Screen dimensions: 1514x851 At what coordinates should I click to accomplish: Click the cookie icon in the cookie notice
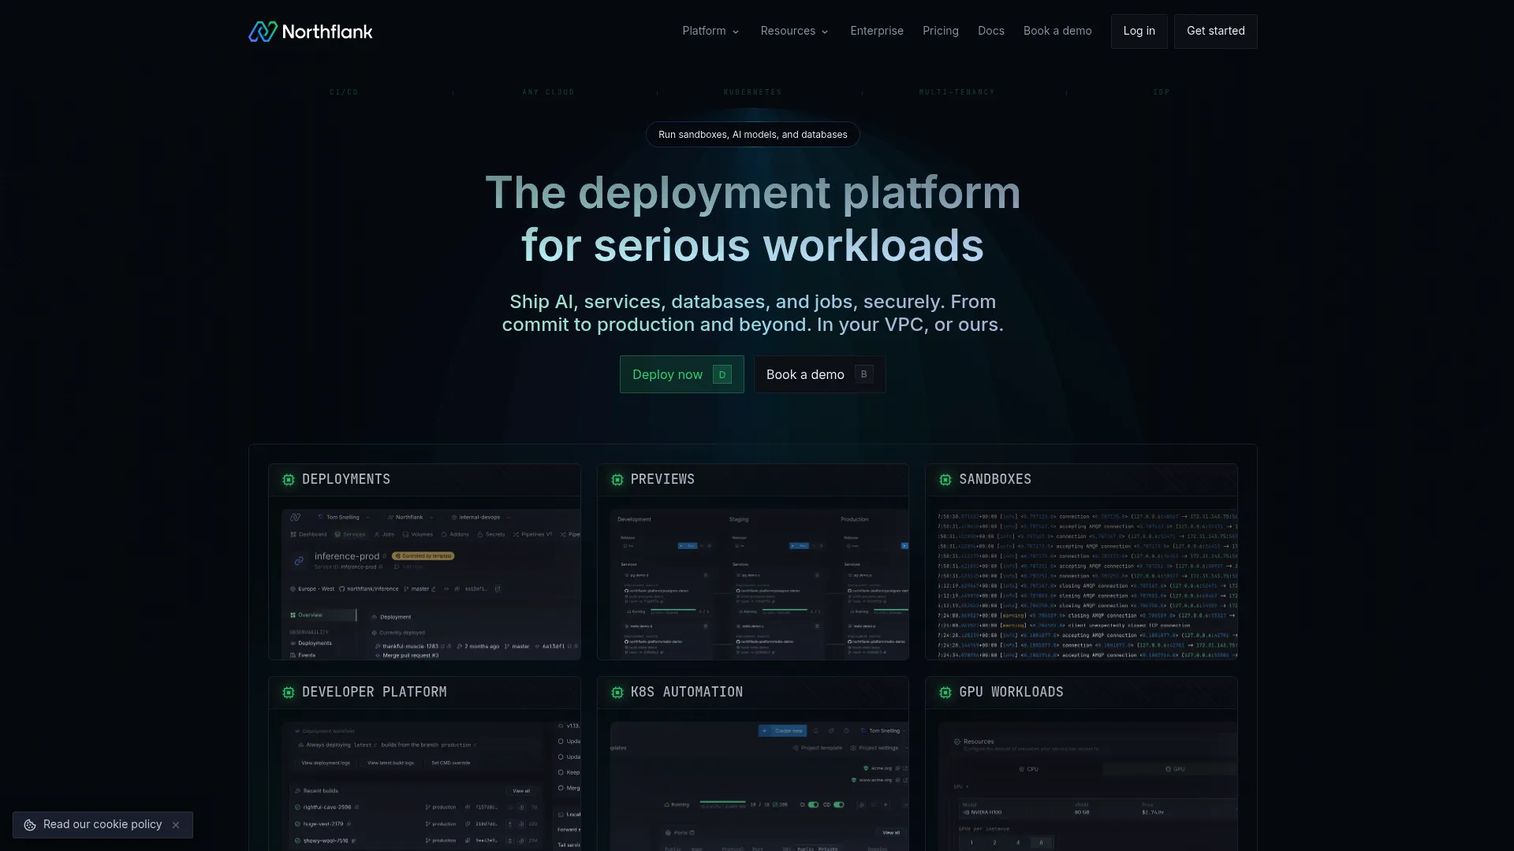[x=30, y=825]
